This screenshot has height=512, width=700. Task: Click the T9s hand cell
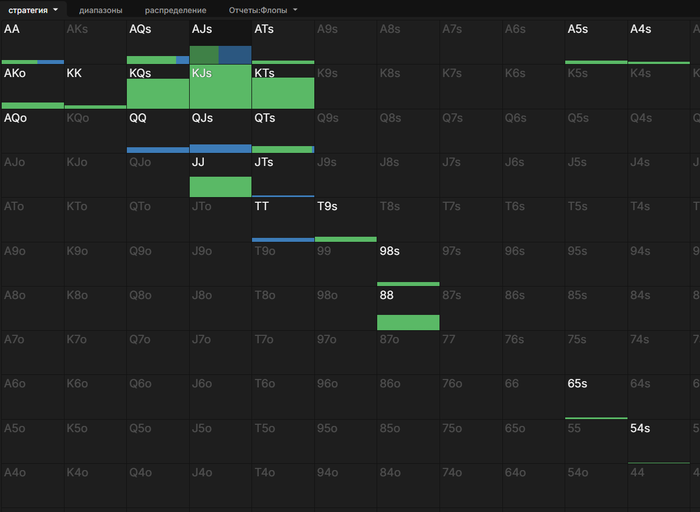point(345,220)
